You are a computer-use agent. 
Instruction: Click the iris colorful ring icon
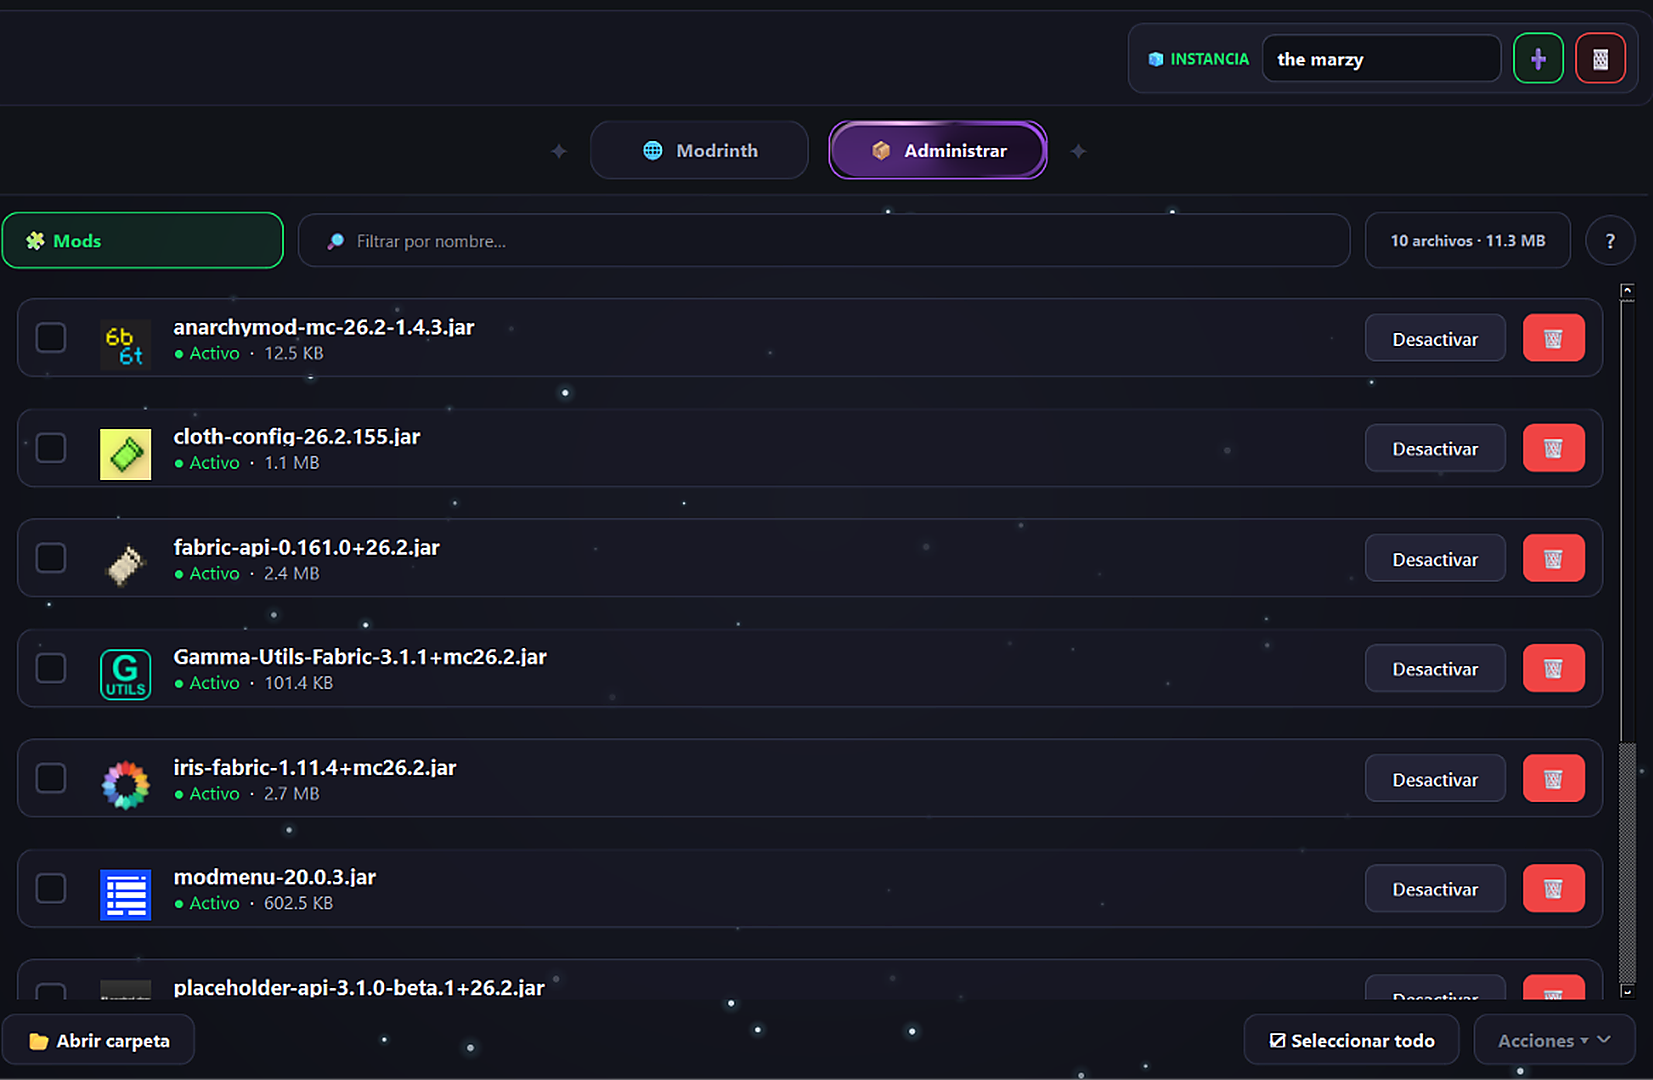click(x=125, y=784)
